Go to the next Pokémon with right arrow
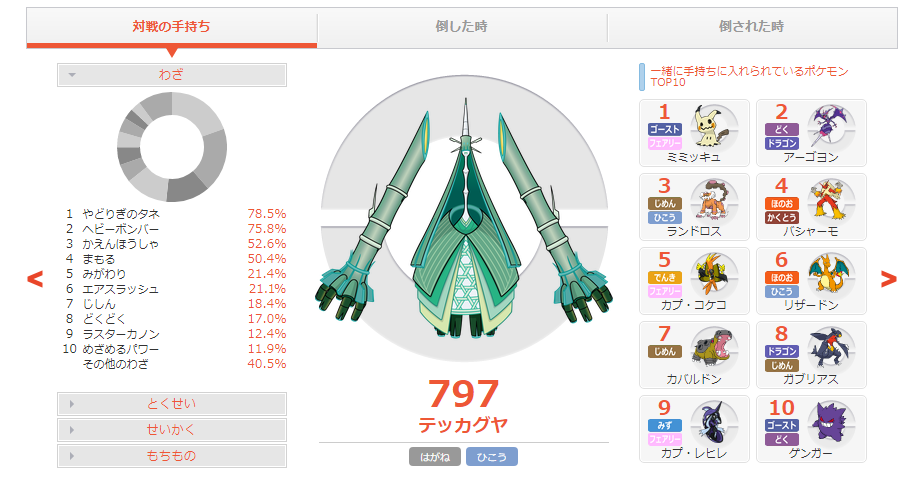 (x=889, y=279)
